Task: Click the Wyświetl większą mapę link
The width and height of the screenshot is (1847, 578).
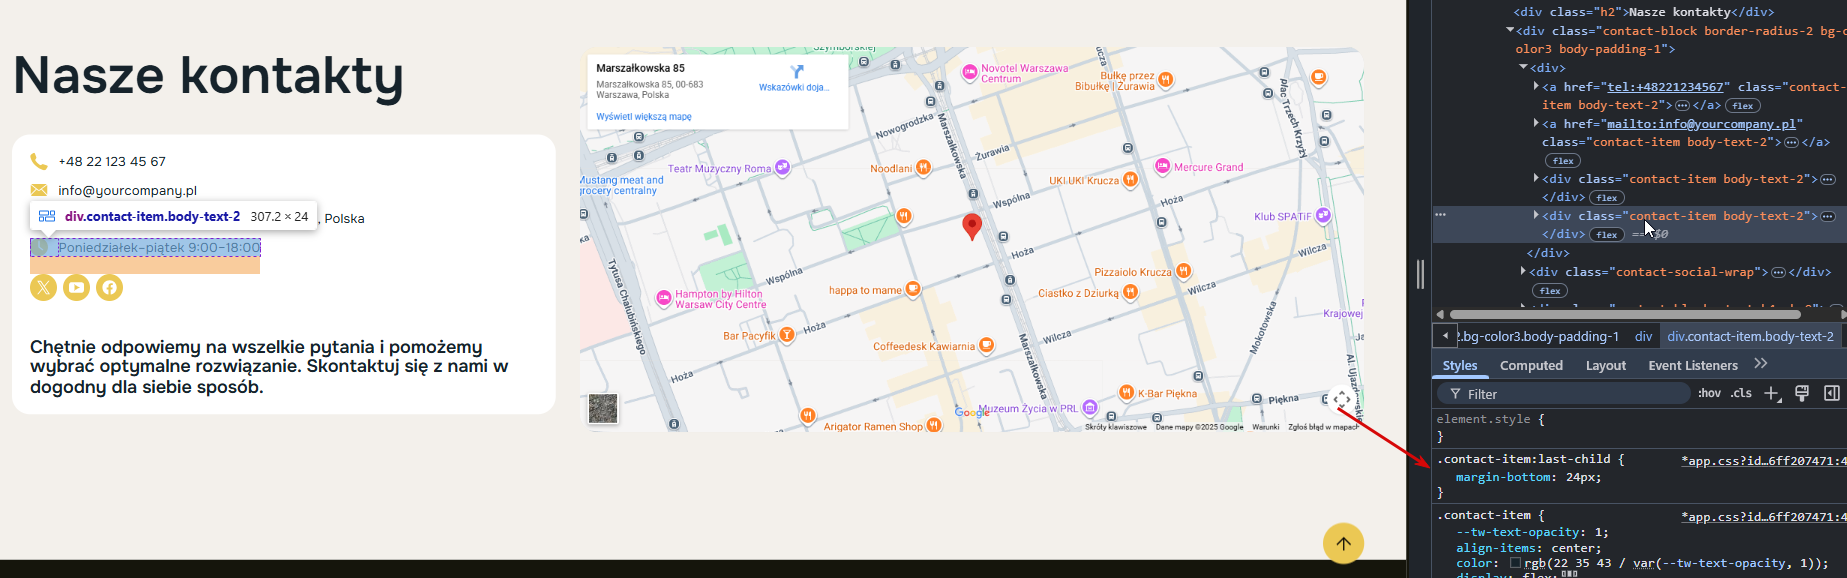Action: click(x=644, y=117)
